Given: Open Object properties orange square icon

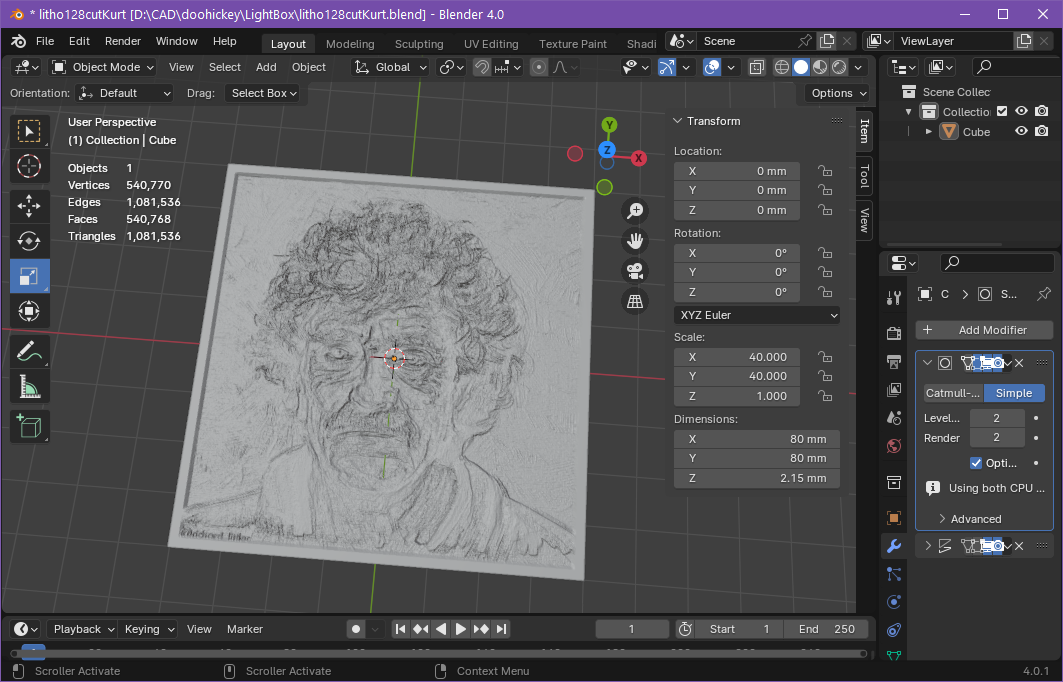Looking at the screenshot, I should pos(894,518).
